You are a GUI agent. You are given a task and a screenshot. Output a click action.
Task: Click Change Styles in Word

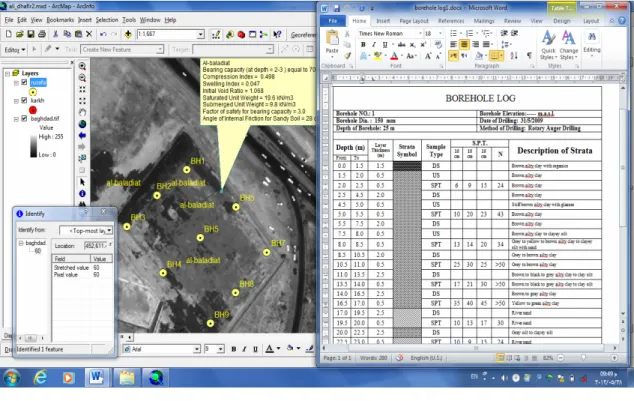568,45
